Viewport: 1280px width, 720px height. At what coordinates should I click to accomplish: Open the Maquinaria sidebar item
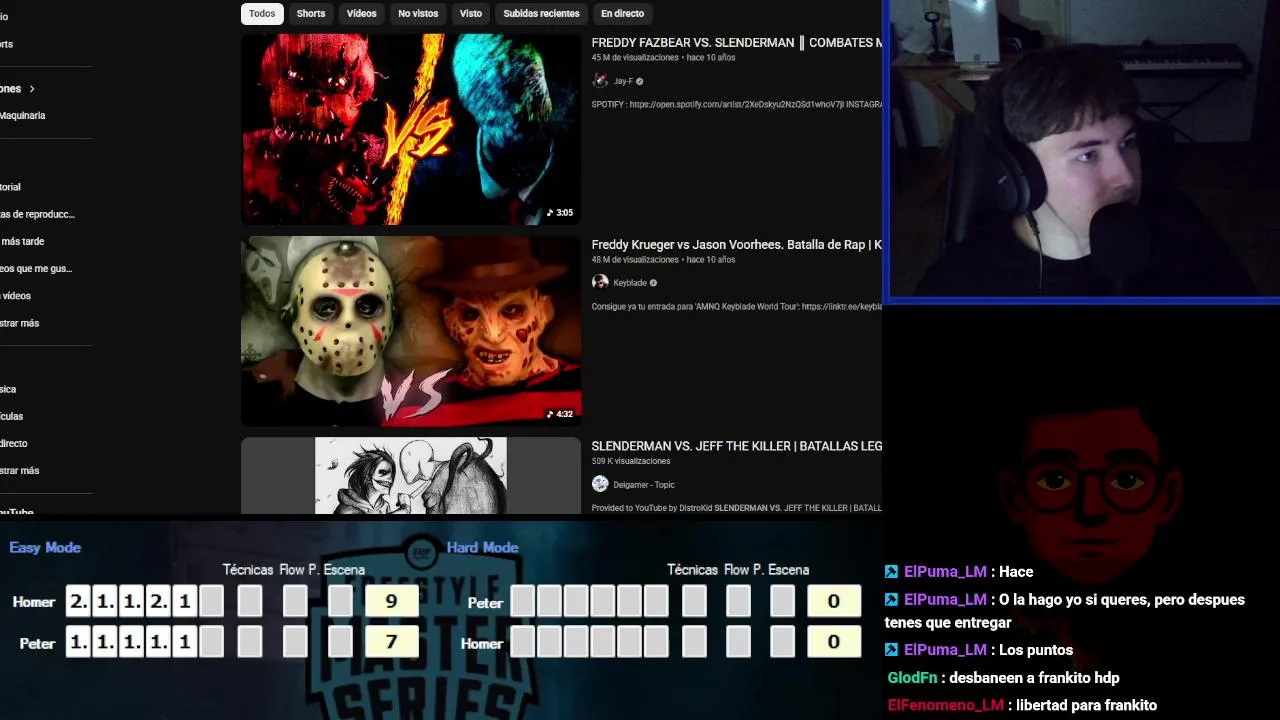pyautogui.click(x=22, y=116)
